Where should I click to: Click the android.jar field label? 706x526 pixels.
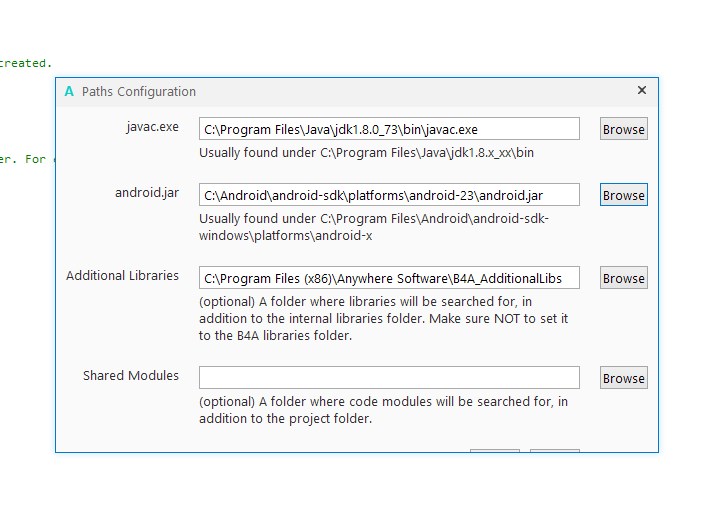(x=147, y=192)
